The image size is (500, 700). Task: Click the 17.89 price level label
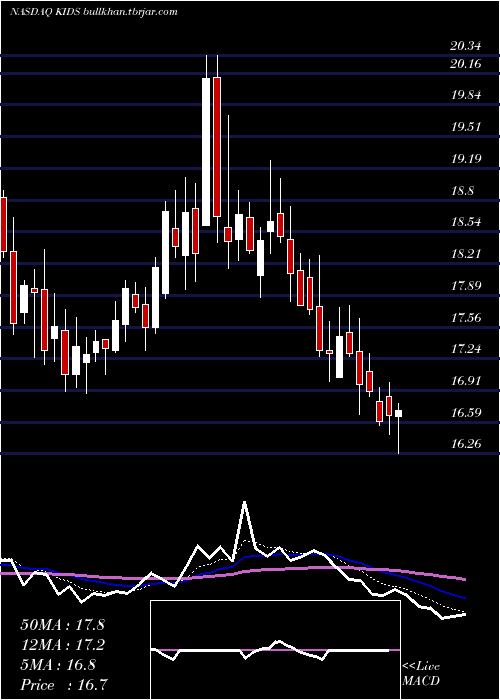tap(466, 286)
